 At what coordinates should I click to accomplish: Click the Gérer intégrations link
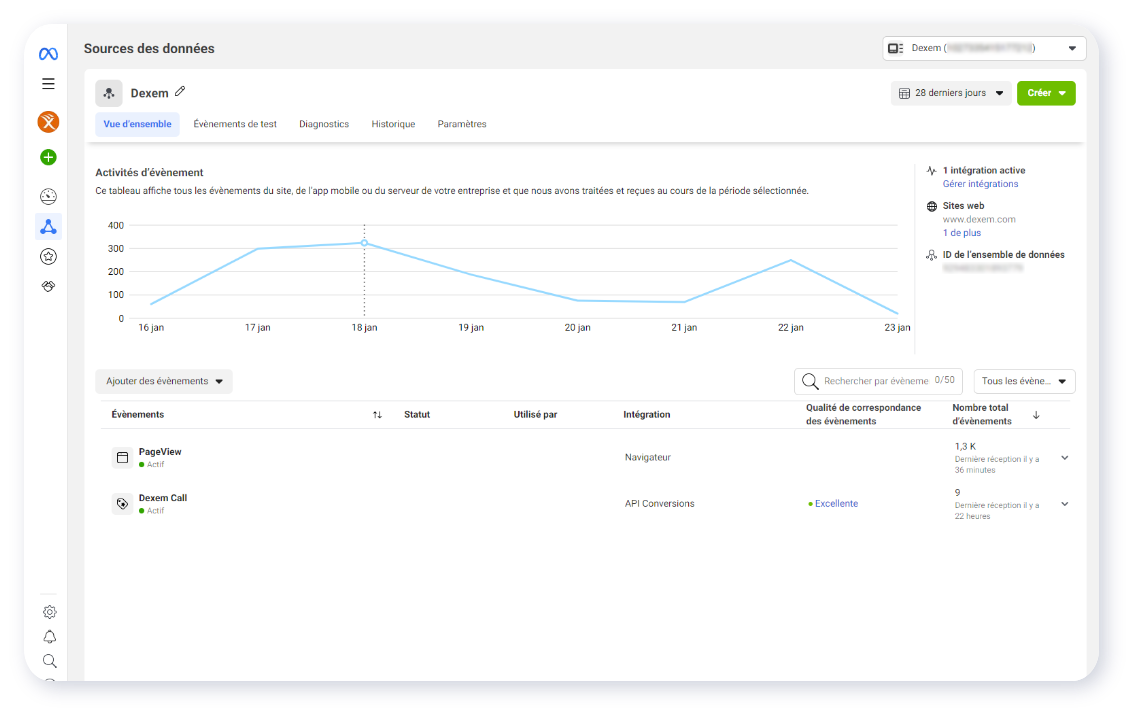coord(980,184)
